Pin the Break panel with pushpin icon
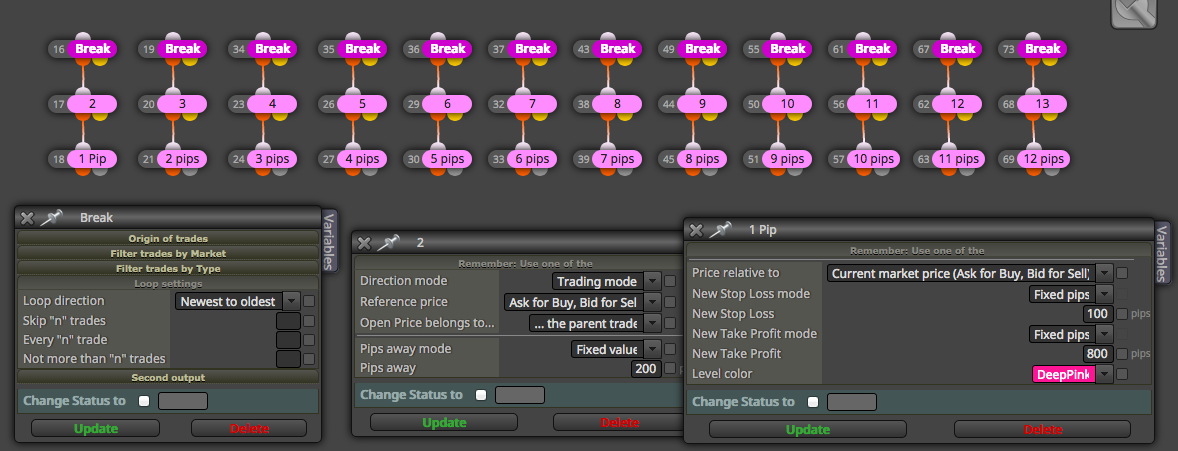1178x451 pixels. [51, 218]
